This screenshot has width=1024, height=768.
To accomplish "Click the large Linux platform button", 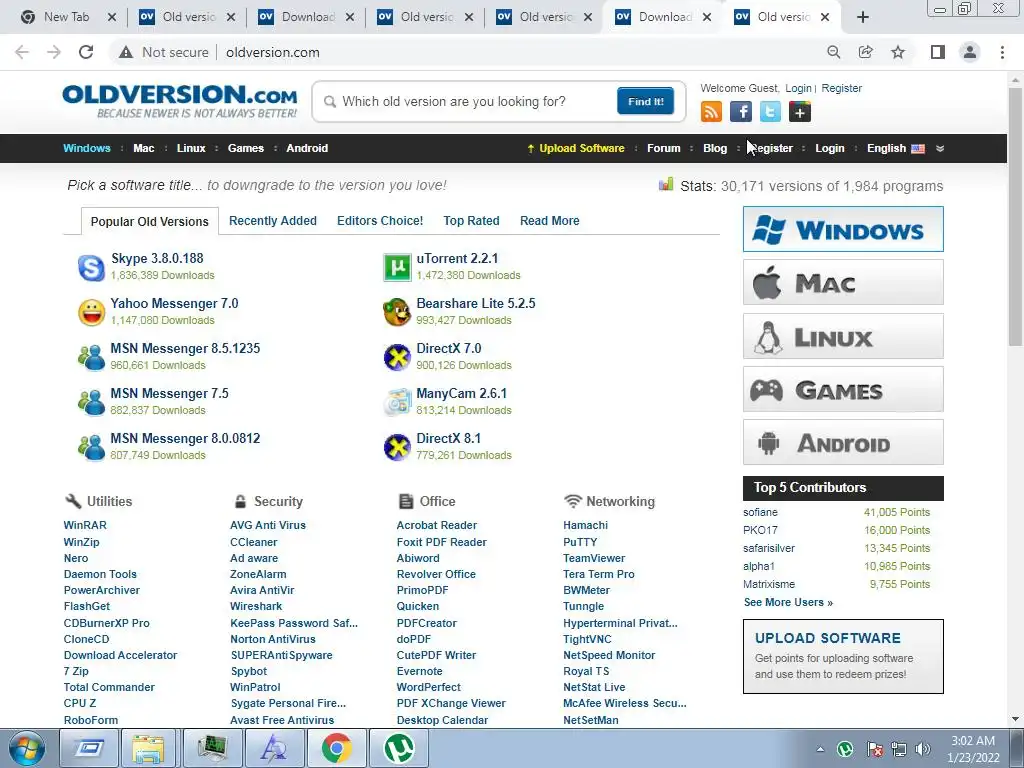I will [843, 336].
